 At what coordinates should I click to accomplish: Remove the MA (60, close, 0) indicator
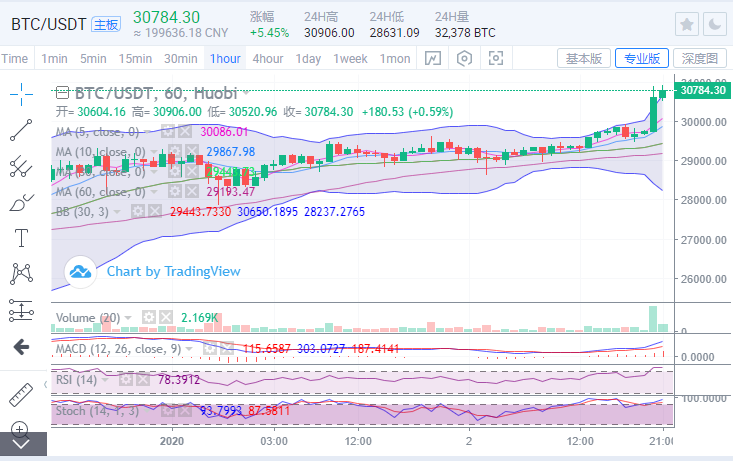pyautogui.click(x=191, y=192)
